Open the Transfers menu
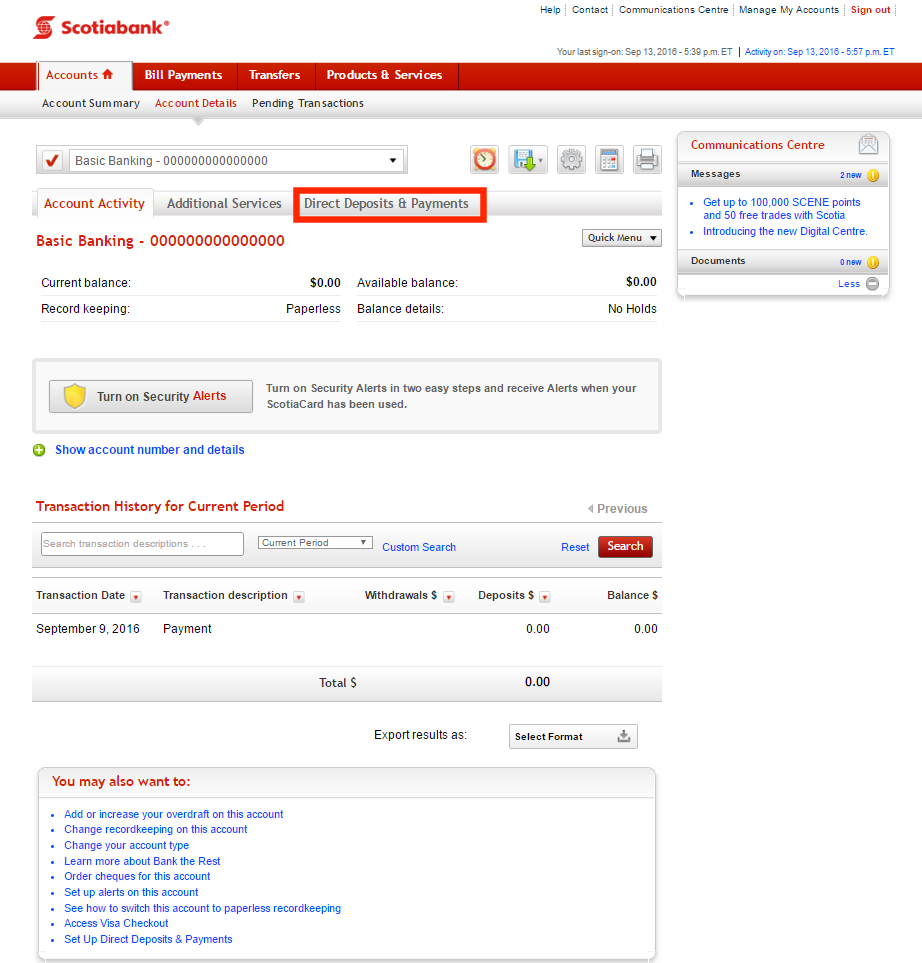The width and height of the screenshot is (922, 963). pos(275,75)
